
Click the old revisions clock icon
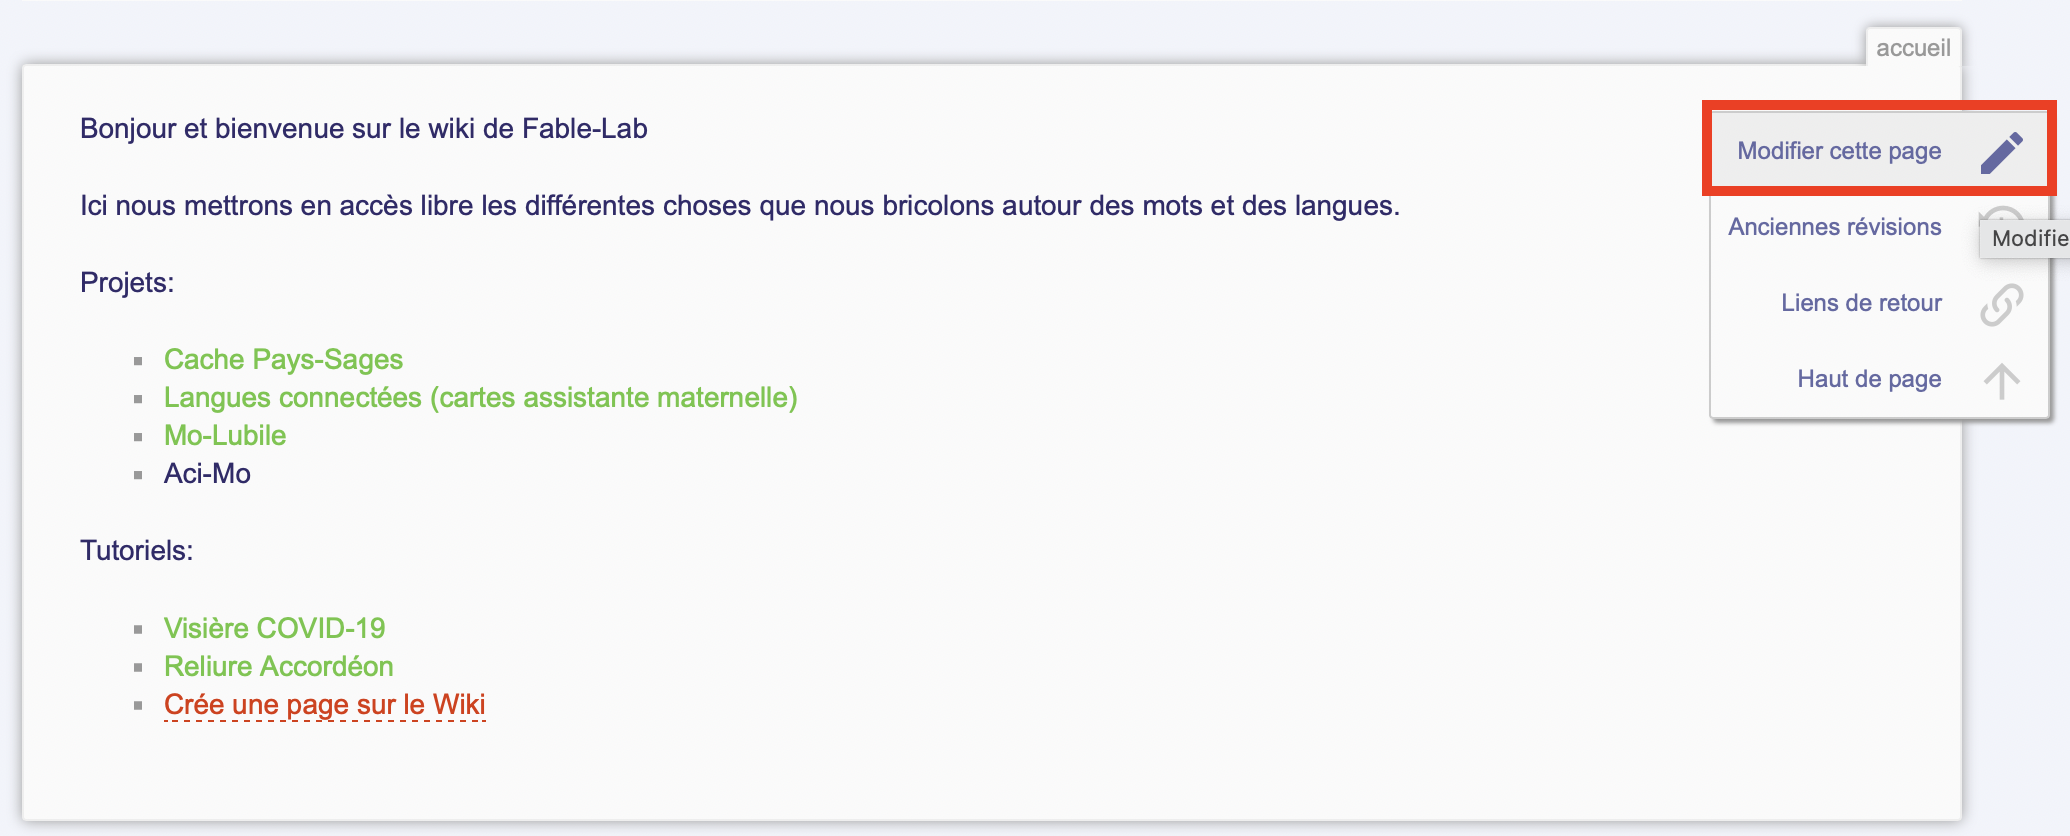point(1999,216)
